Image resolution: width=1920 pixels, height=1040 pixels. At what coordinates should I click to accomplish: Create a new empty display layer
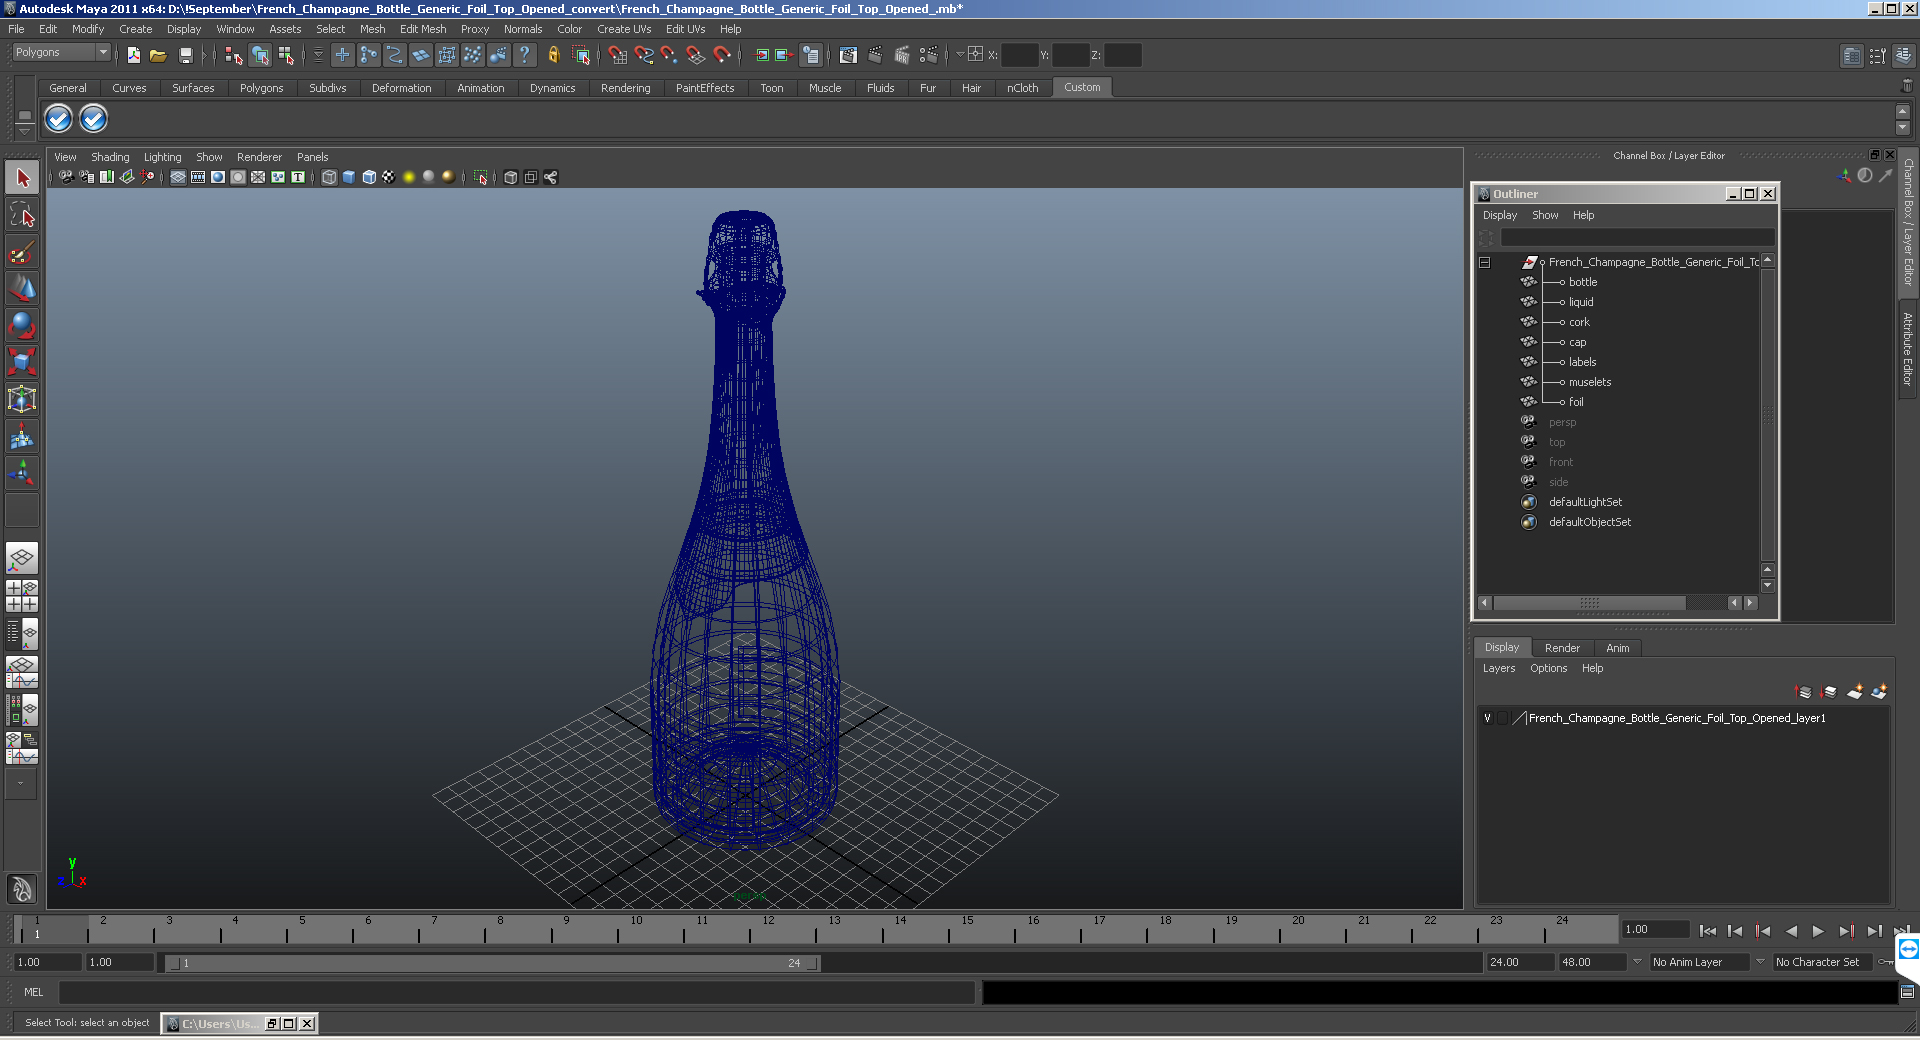pos(1855,692)
